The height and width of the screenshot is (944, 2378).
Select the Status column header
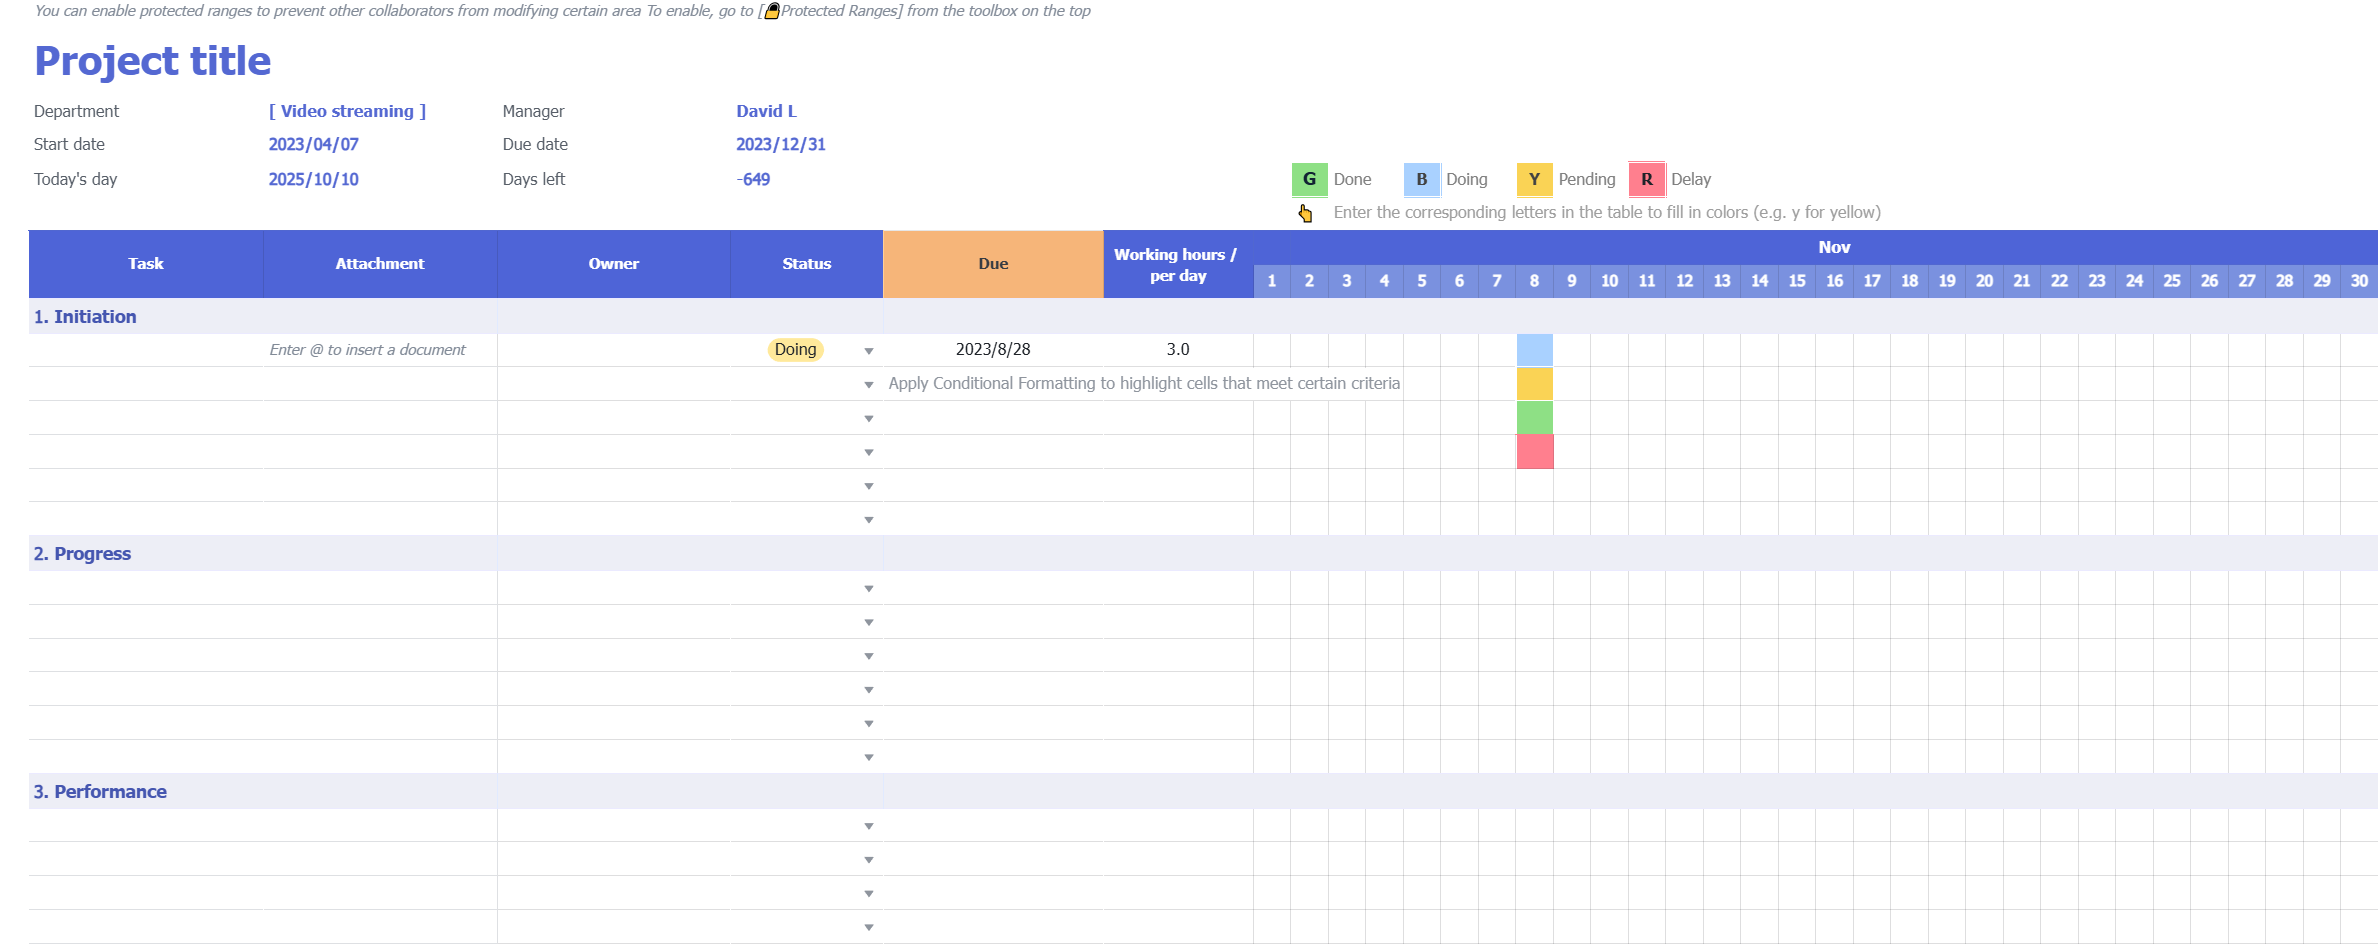pos(807,264)
